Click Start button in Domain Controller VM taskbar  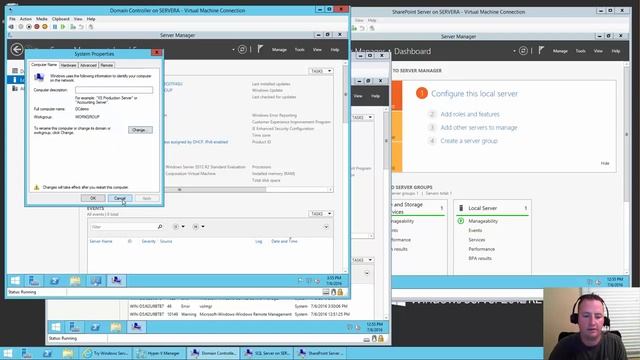(x=15, y=280)
